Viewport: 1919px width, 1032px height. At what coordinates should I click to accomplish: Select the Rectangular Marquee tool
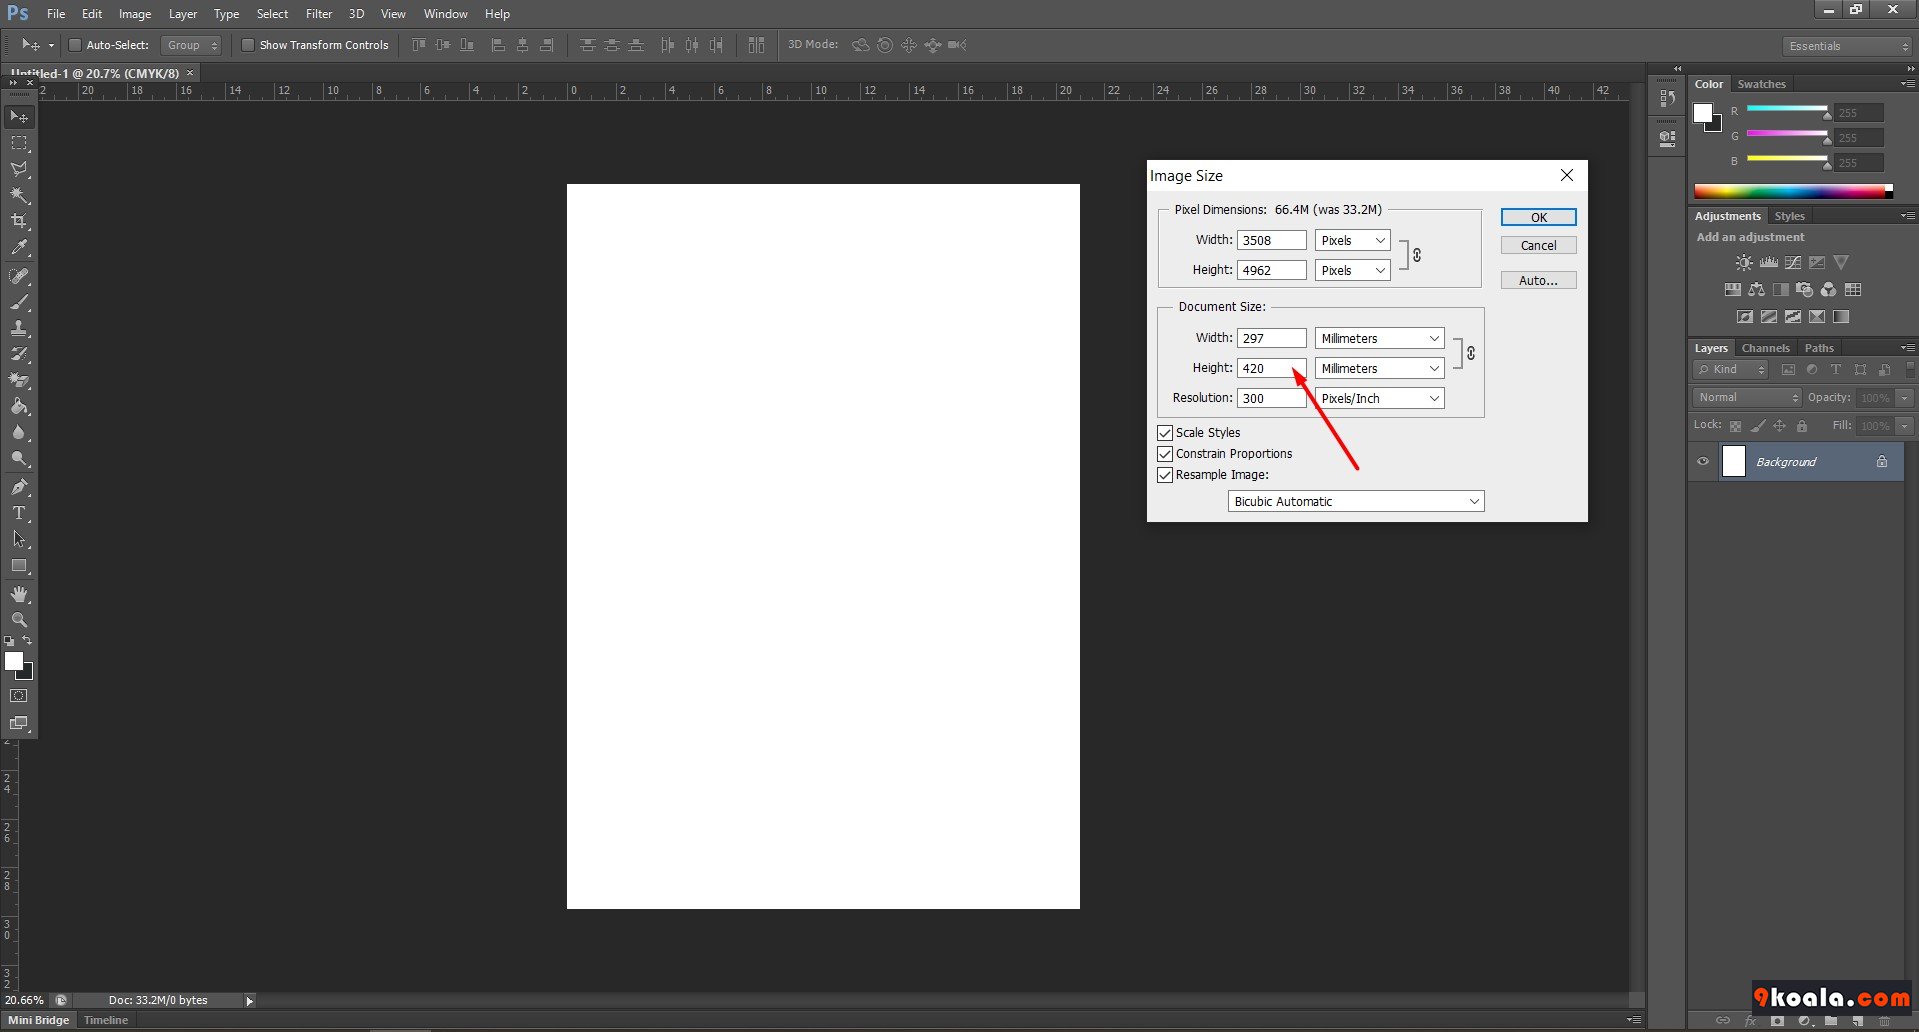19,143
